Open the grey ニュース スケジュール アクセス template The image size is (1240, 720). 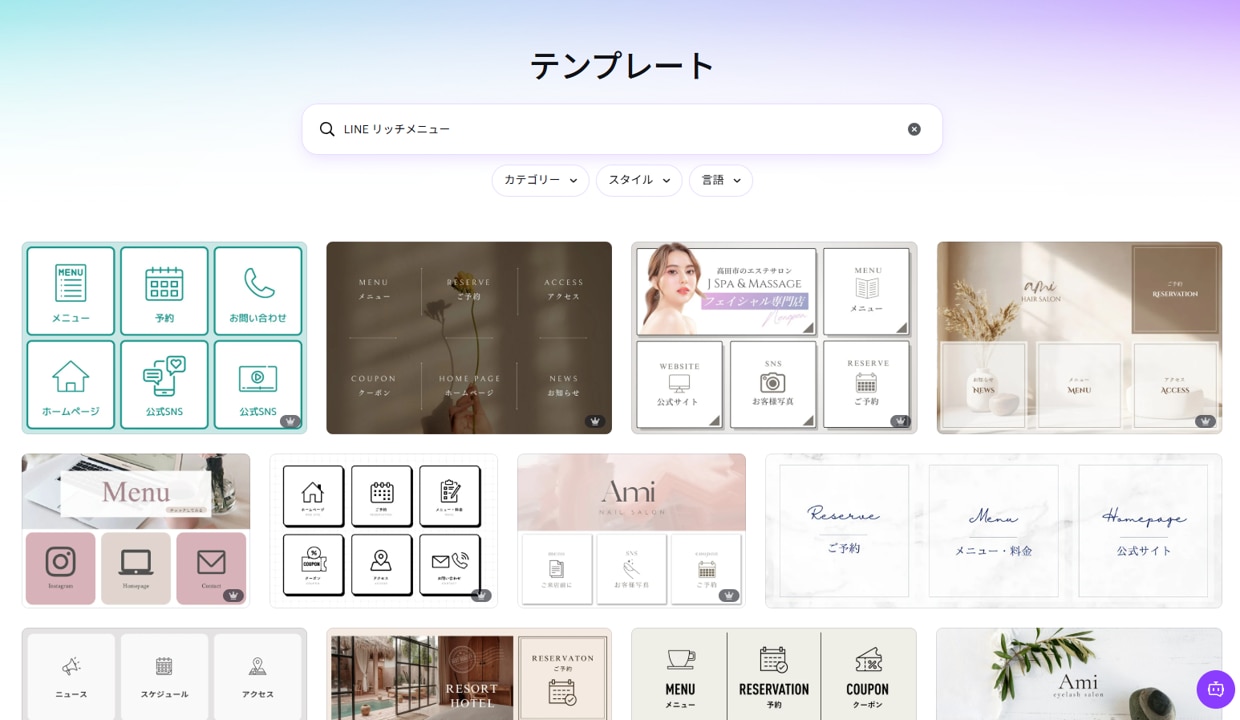(164, 674)
